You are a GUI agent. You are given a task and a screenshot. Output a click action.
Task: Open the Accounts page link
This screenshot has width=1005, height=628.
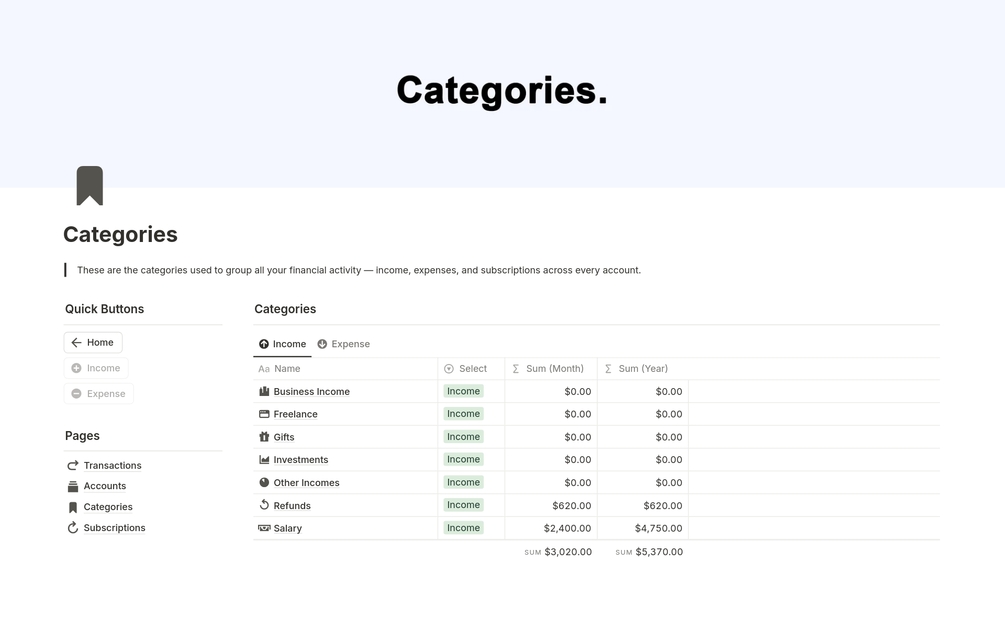tap(104, 486)
